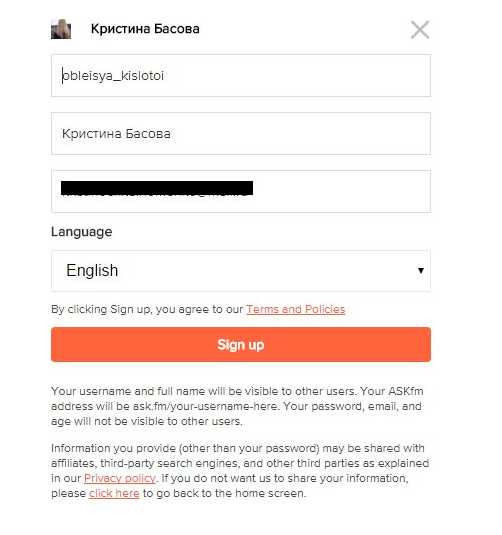Click the username field showing obleisya_kislotoi
This screenshot has width=502, height=535.
click(241, 75)
